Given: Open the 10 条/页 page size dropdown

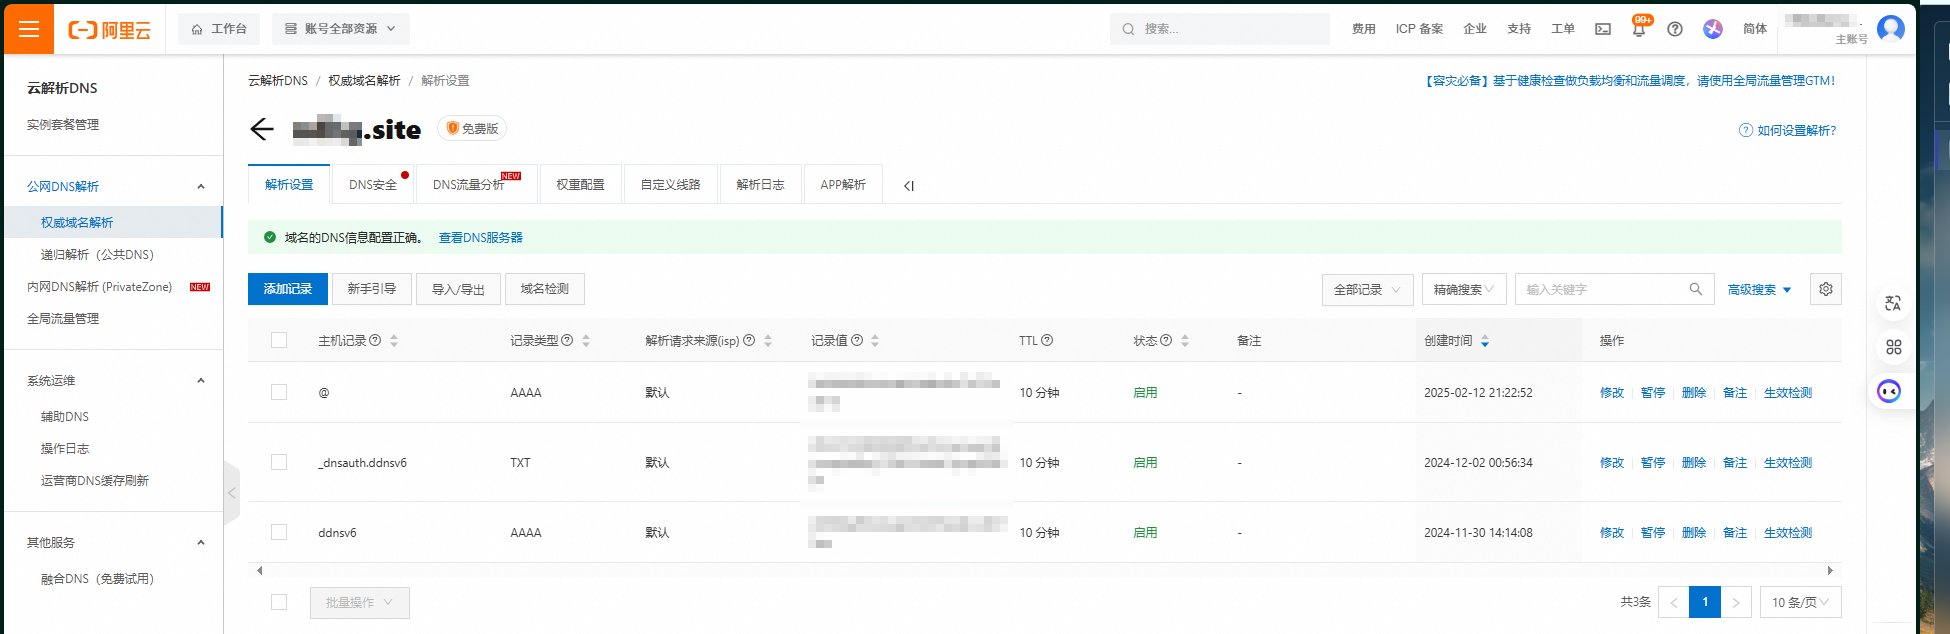Looking at the screenshot, I should point(1800,602).
